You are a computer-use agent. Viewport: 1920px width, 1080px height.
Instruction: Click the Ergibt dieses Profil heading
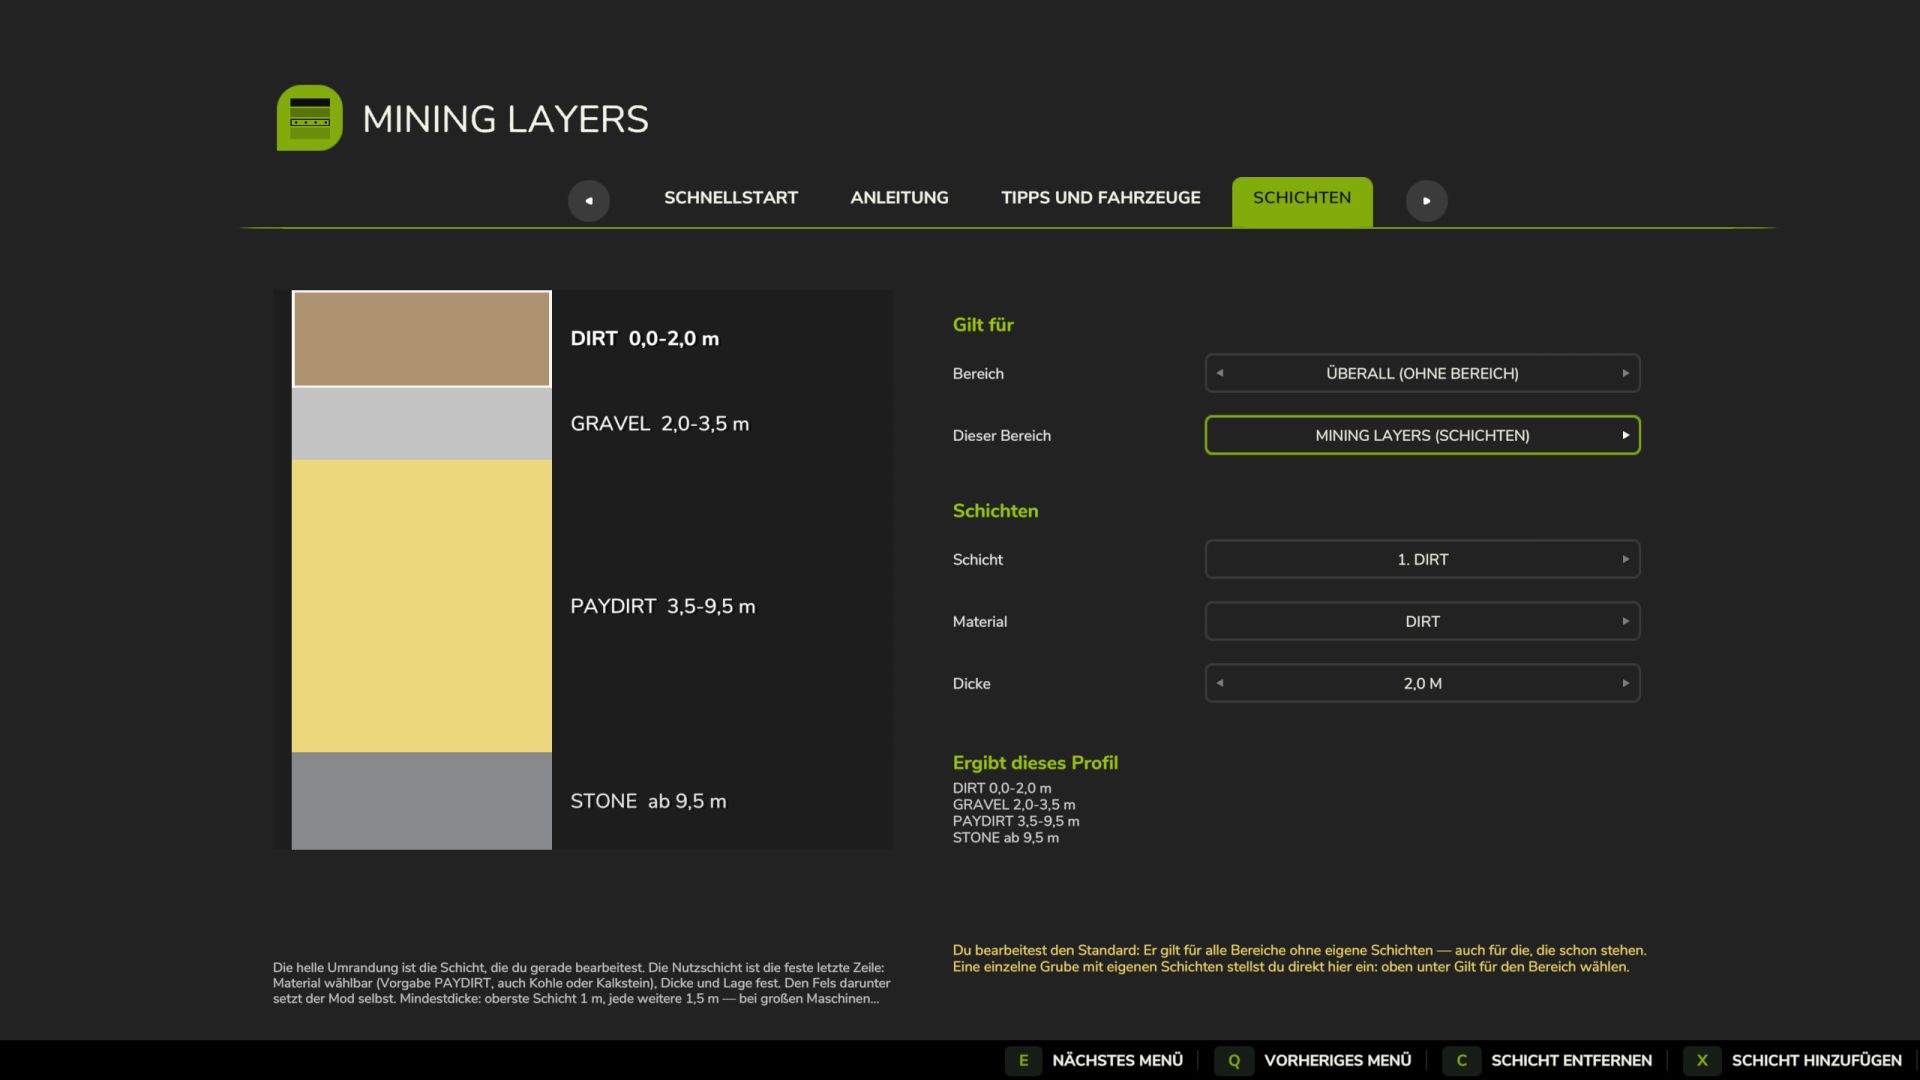[x=1035, y=763]
